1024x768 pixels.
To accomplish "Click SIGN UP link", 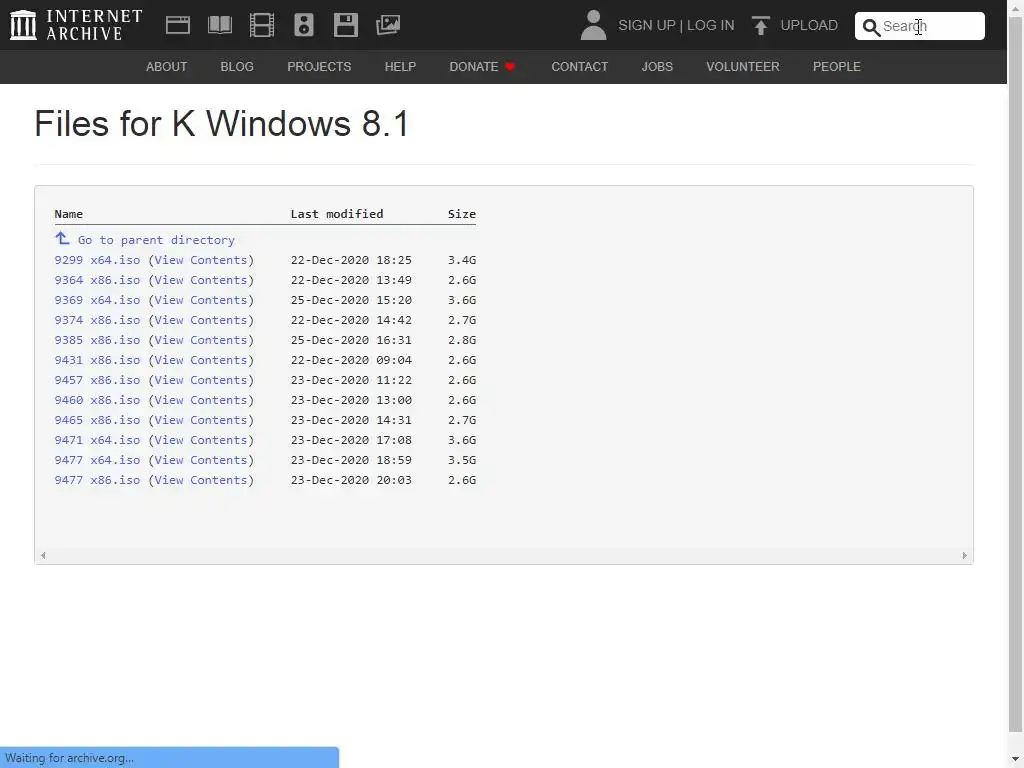I will pyautogui.click(x=647, y=25).
